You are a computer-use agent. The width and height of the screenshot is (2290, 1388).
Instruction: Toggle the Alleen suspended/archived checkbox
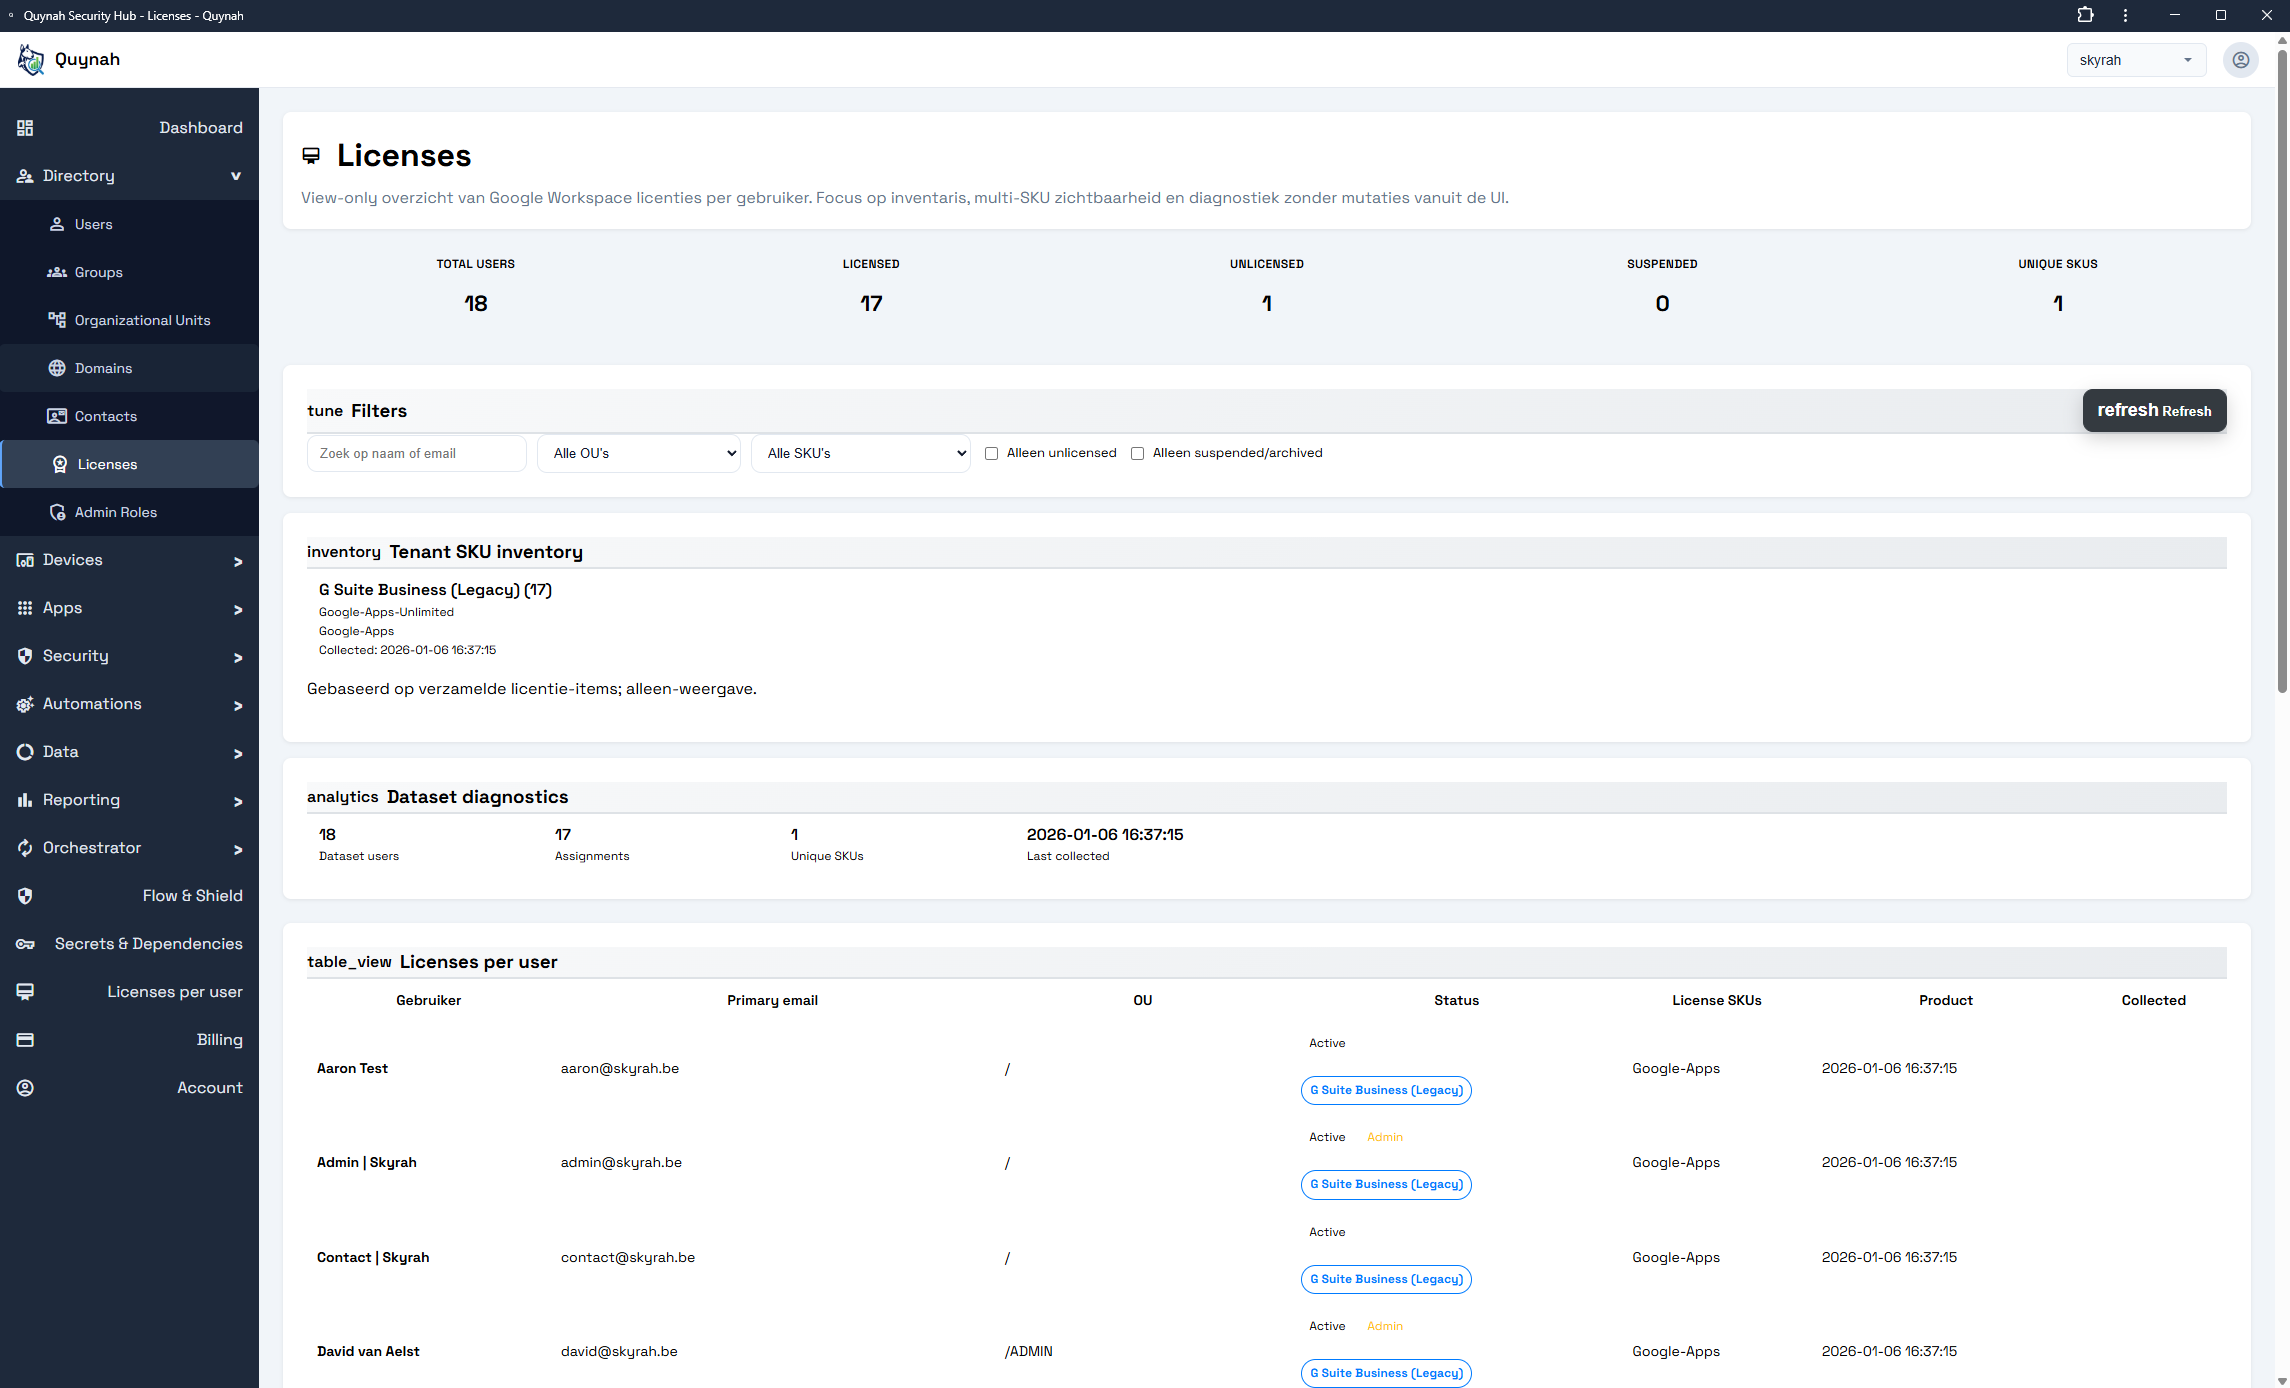pos(1137,453)
